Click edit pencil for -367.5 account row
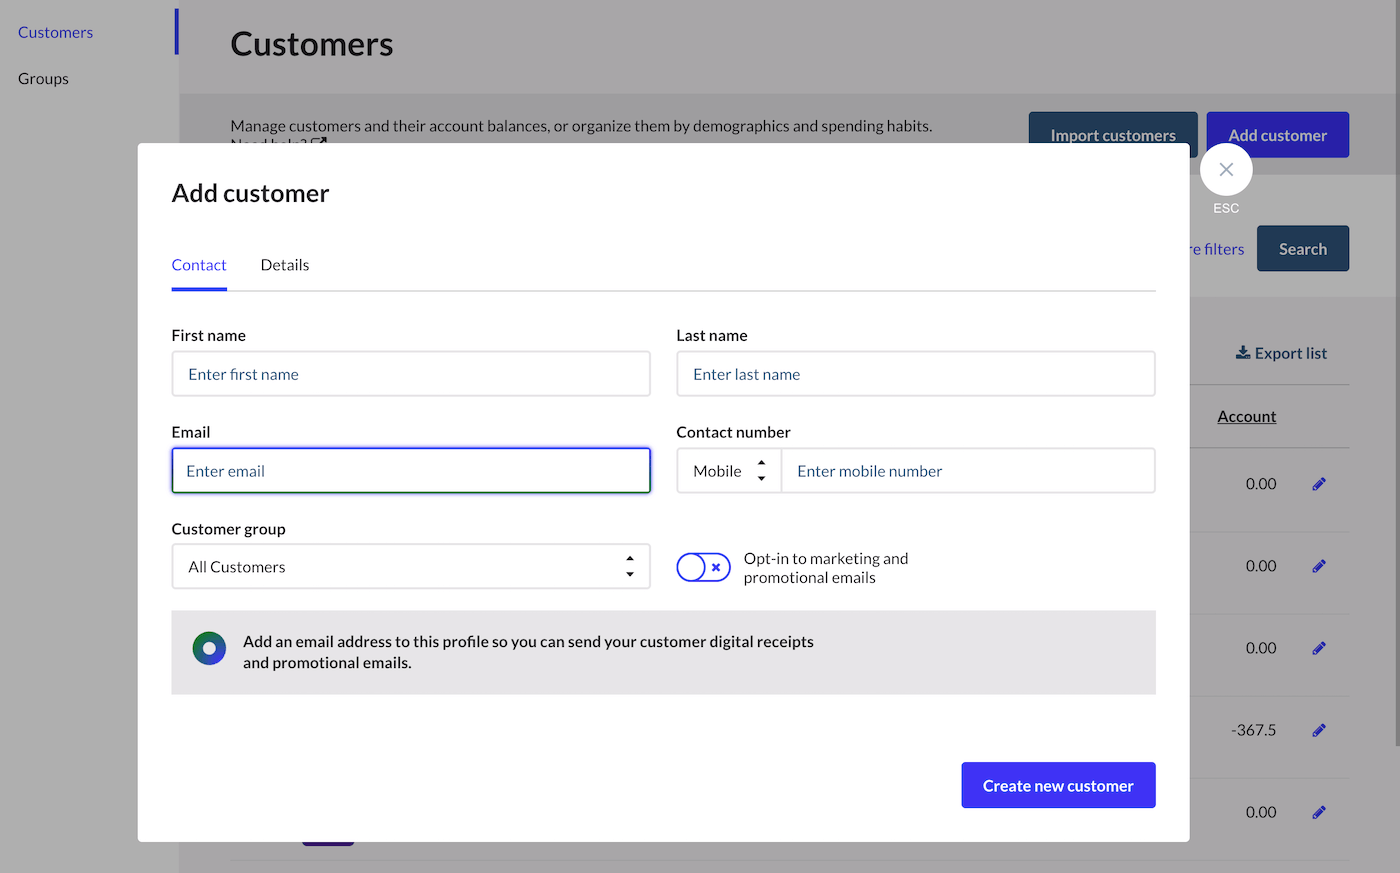 point(1319,730)
